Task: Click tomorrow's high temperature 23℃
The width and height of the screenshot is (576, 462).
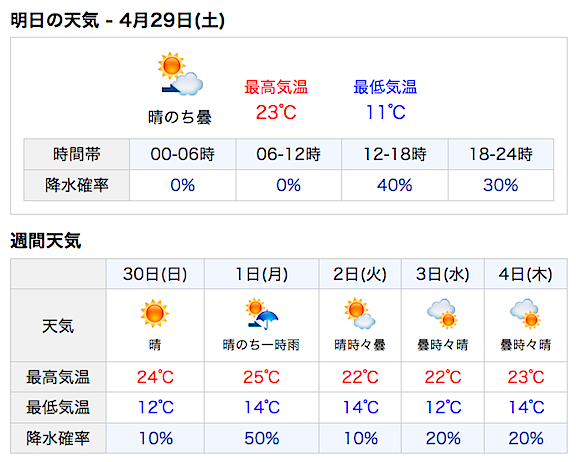Action: coord(276,112)
